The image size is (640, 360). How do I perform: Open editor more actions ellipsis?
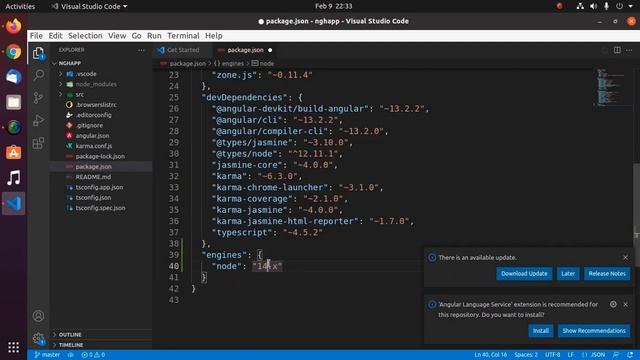pos(629,50)
